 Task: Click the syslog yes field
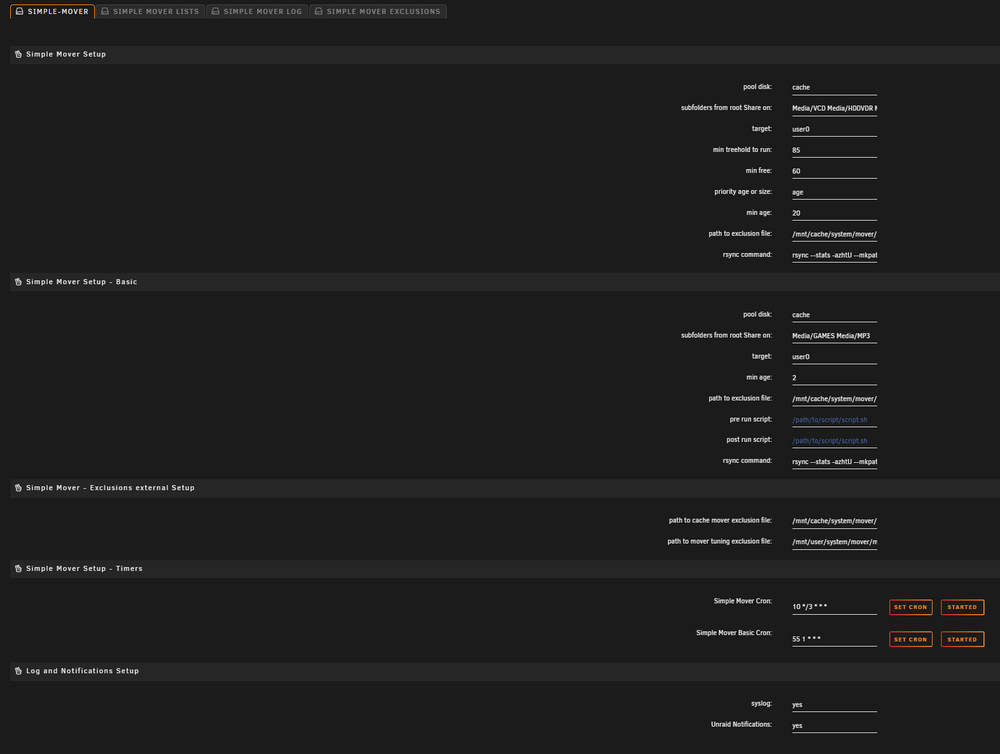[834, 705]
